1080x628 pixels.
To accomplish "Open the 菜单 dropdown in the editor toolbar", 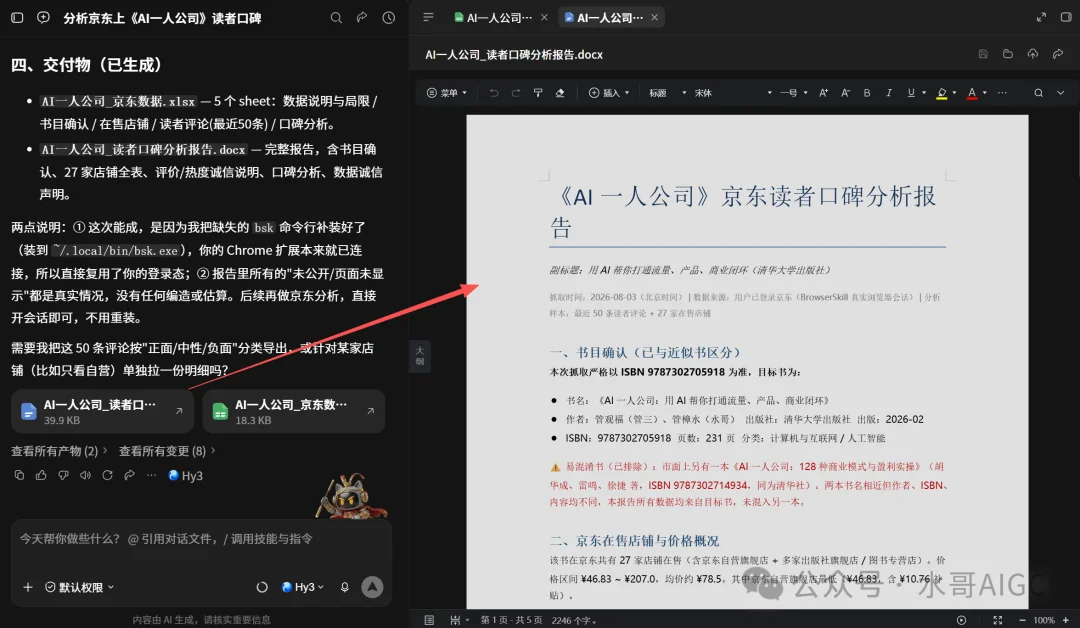I will point(447,93).
